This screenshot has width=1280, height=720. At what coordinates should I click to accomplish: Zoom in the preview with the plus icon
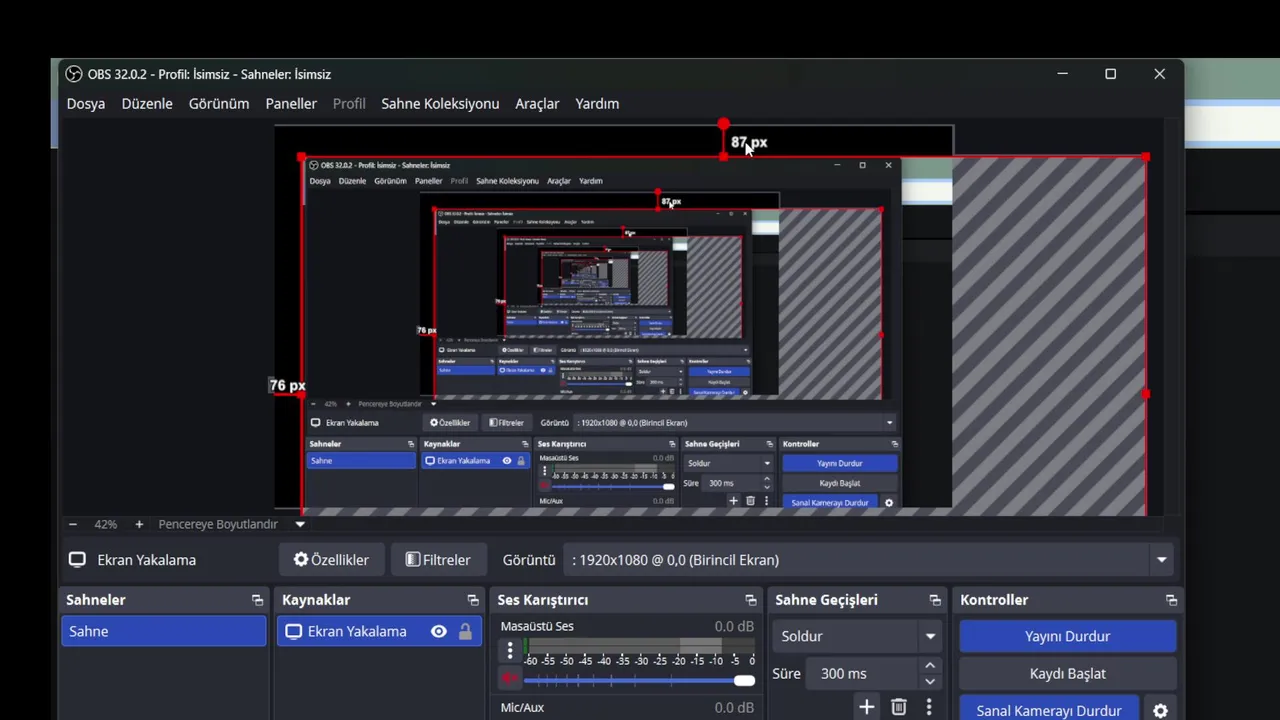point(139,524)
